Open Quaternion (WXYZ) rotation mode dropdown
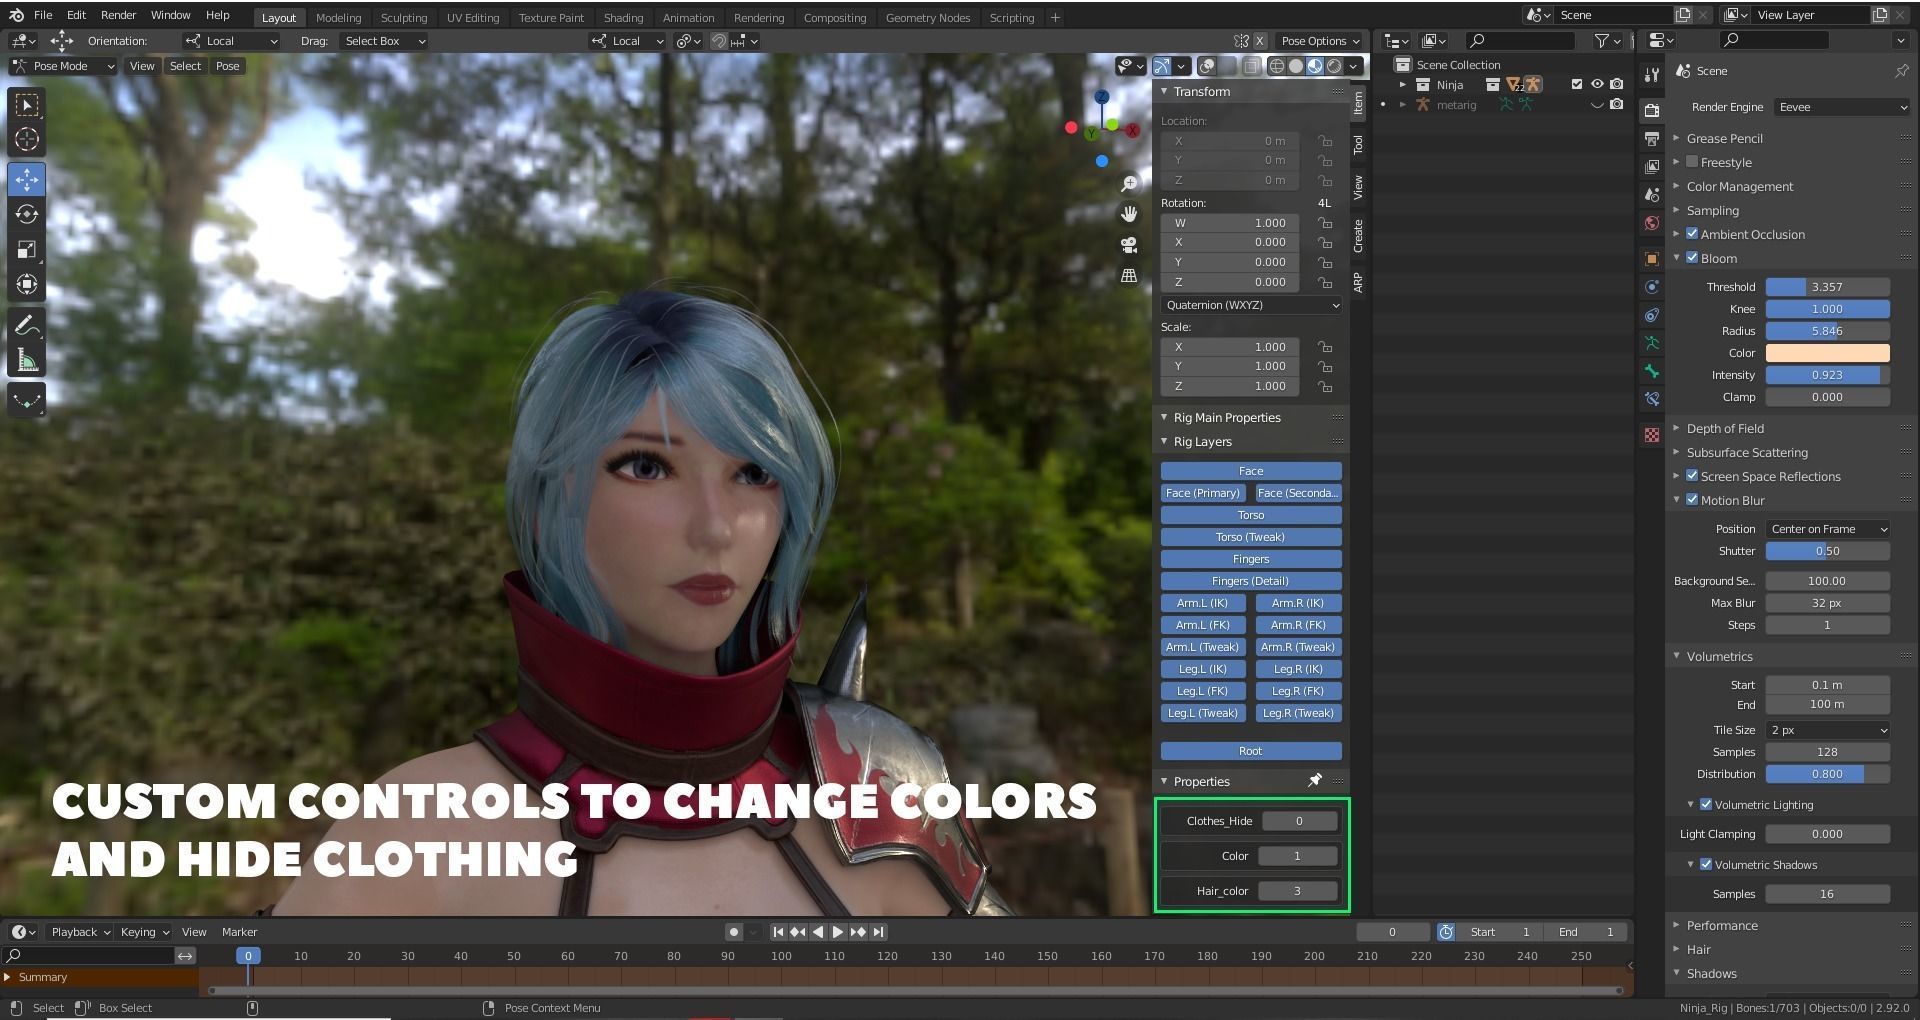Image resolution: width=1920 pixels, height=1020 pixels. (1251, 305)
